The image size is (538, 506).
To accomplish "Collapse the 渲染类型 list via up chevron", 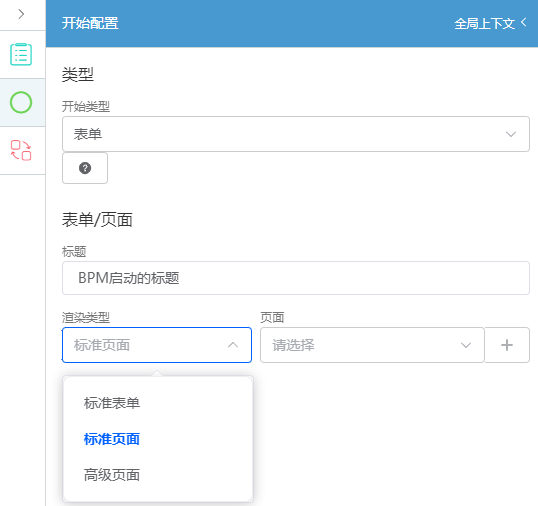I will pyautogui.click(x=233, y=345).
